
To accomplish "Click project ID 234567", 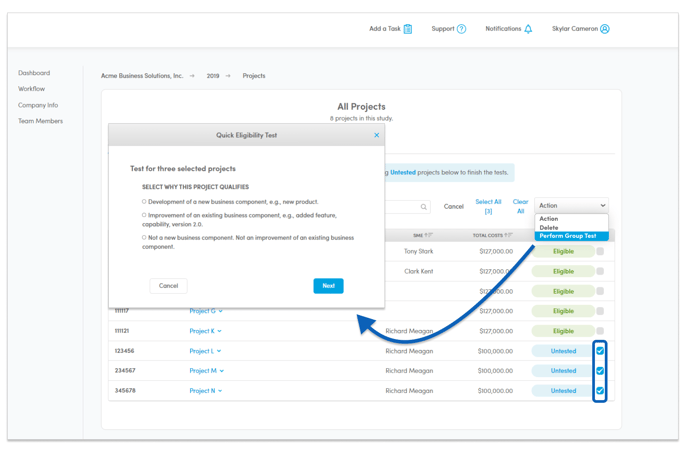I will [125, 371].
